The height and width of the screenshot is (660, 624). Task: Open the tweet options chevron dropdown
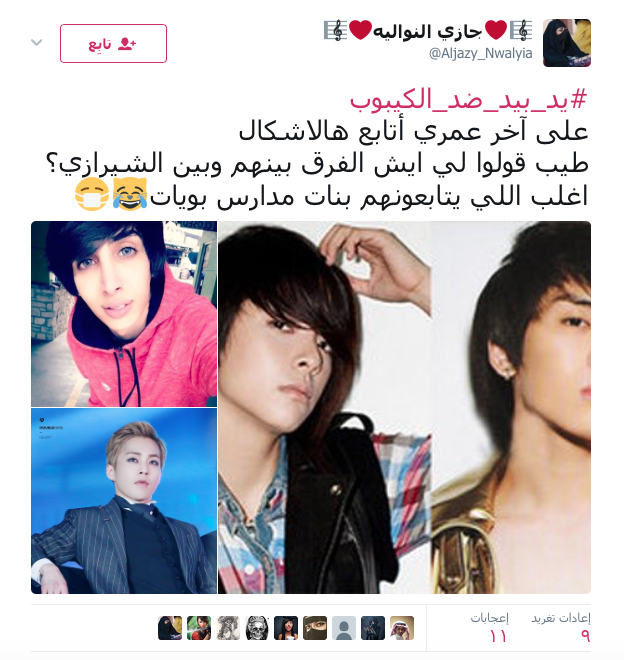pyautogui.click(x=37, y=43)
